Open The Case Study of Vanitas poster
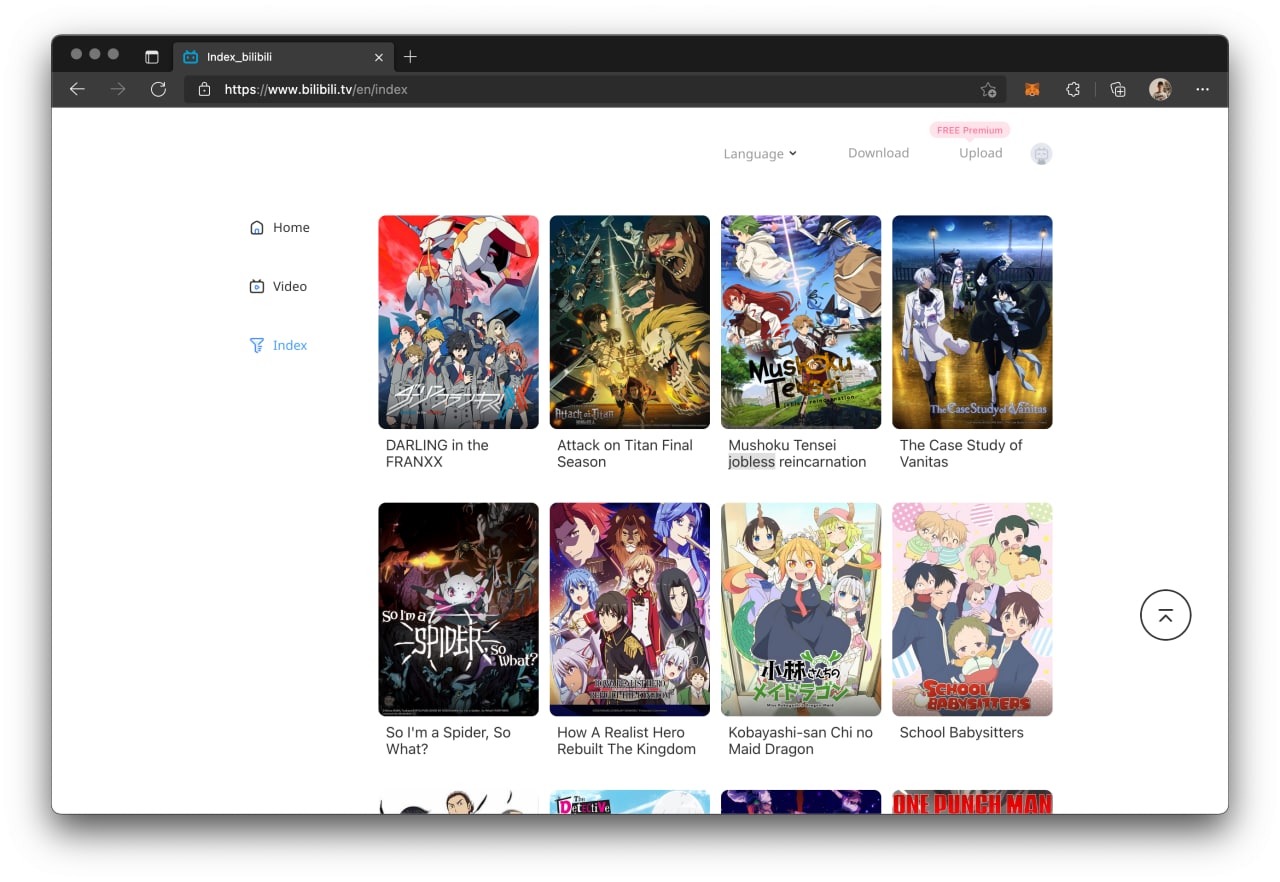The height and width of the screenshot is (882, 1280). (972, 322)
